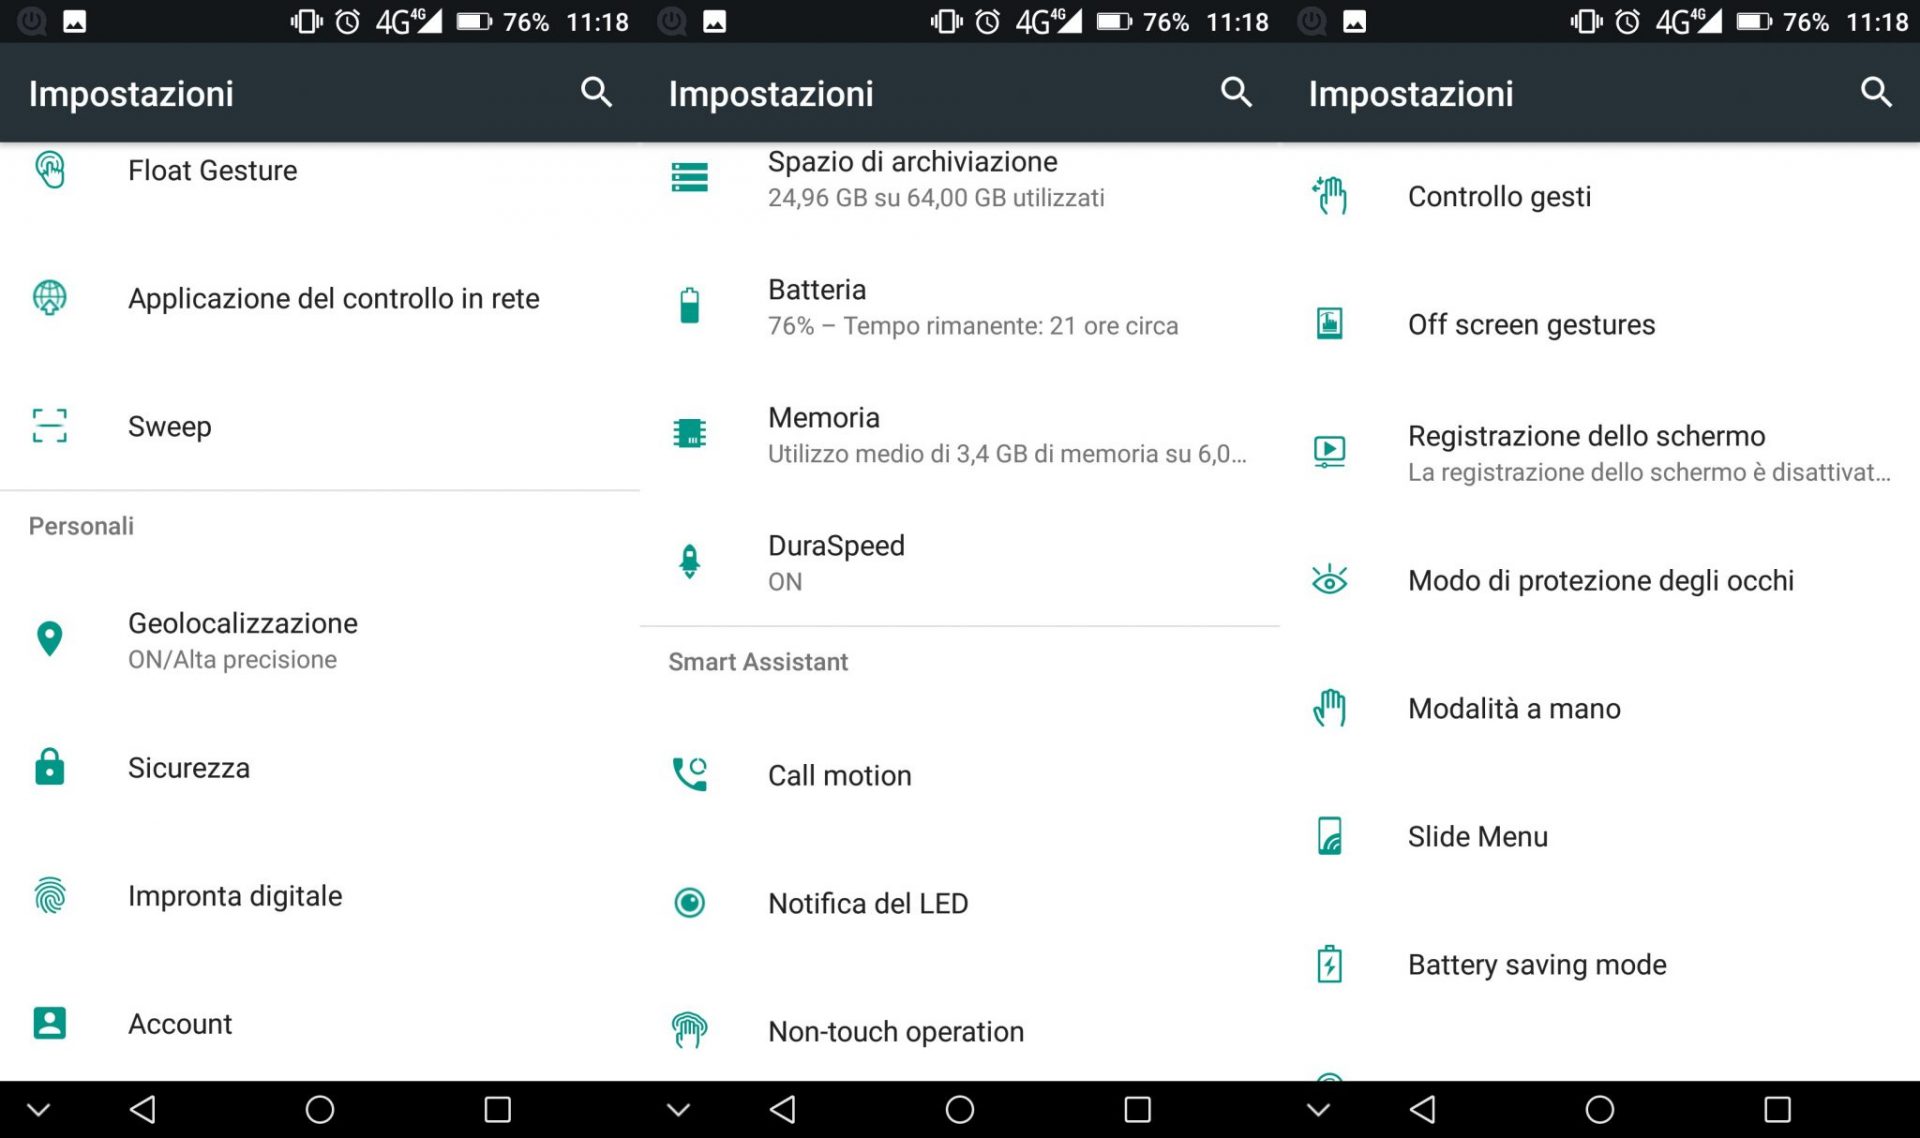Image resolution: width=1920 pixels, height=1138 pixels.
Task: Open DuraSpeed settings icon
Action: pyautogui.click(x=689, y=561)
